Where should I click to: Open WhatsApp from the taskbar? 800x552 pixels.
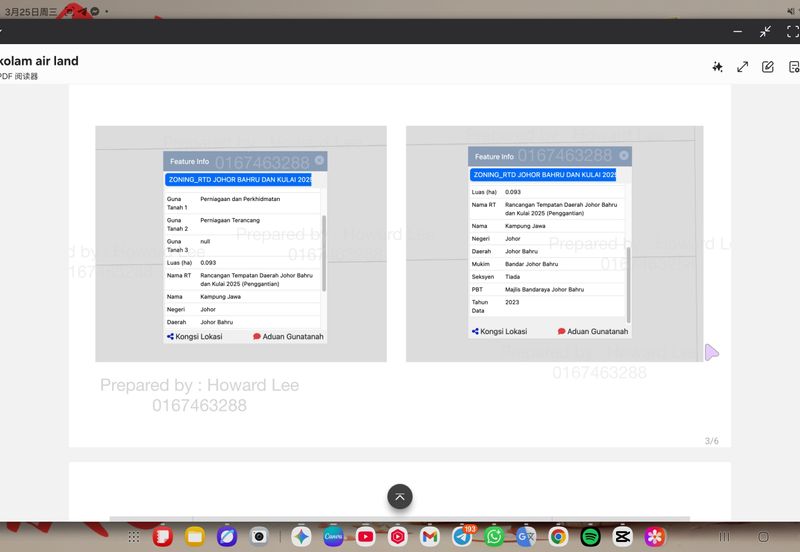[x=494, y=537]
